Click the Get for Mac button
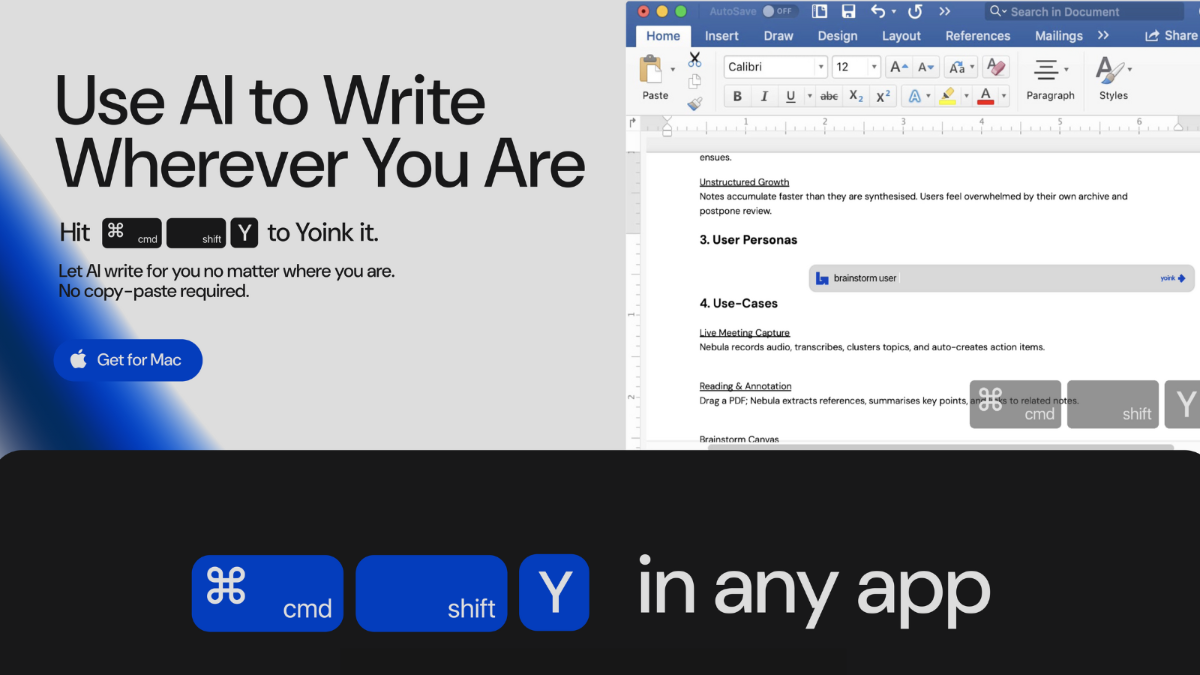The image size is (1200, 675). [128, 360]
